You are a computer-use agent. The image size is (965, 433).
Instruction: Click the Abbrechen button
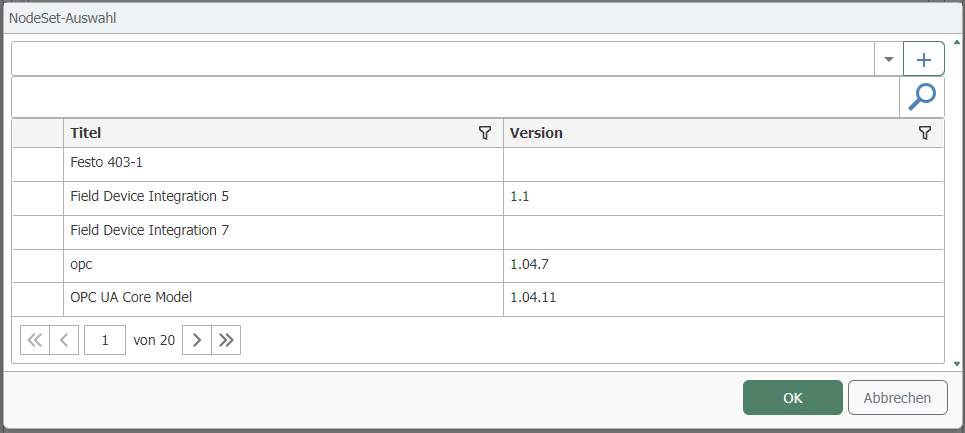click(897, 398)
